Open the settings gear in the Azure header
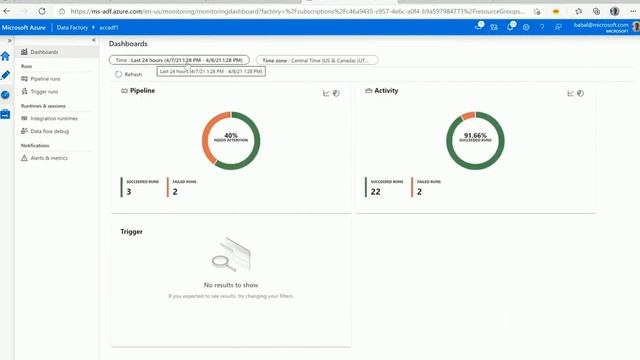 [526, 27]
